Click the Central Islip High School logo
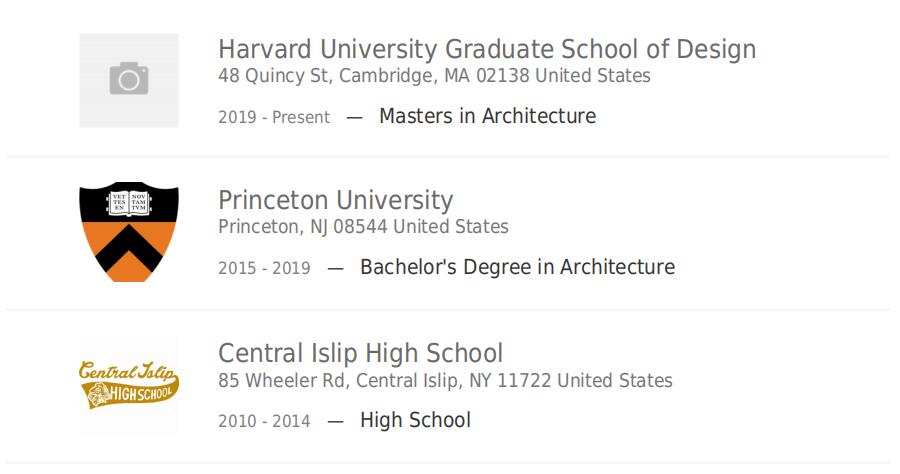The image size is (900, 474). (129, 384)
